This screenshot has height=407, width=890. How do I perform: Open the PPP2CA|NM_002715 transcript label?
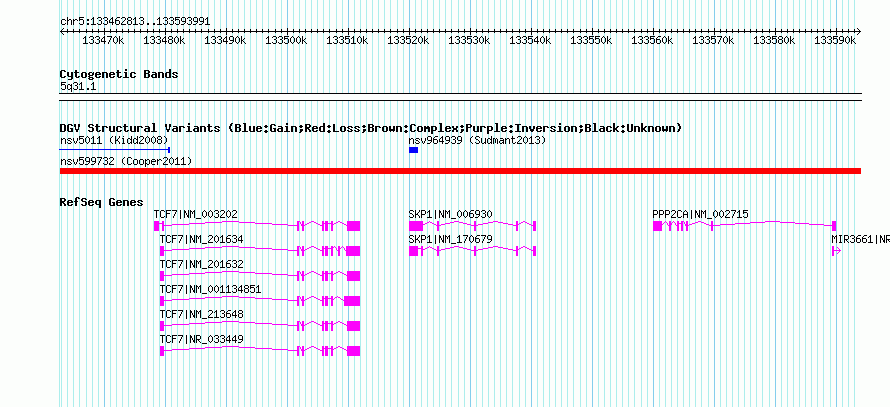700,215
